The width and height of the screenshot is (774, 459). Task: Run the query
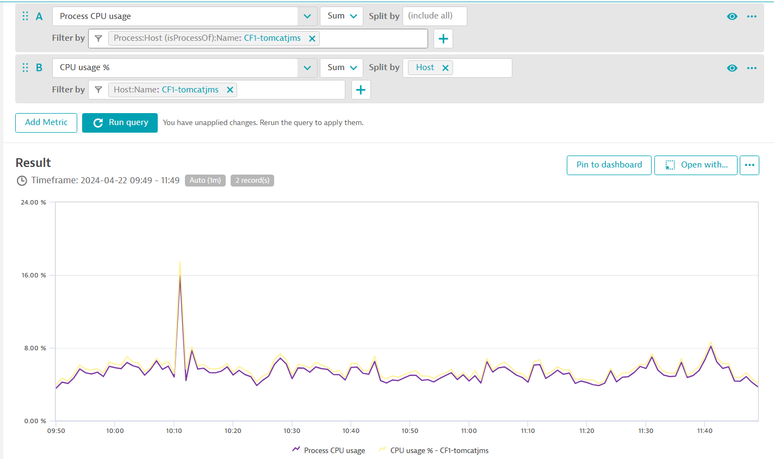click(120, 122)
